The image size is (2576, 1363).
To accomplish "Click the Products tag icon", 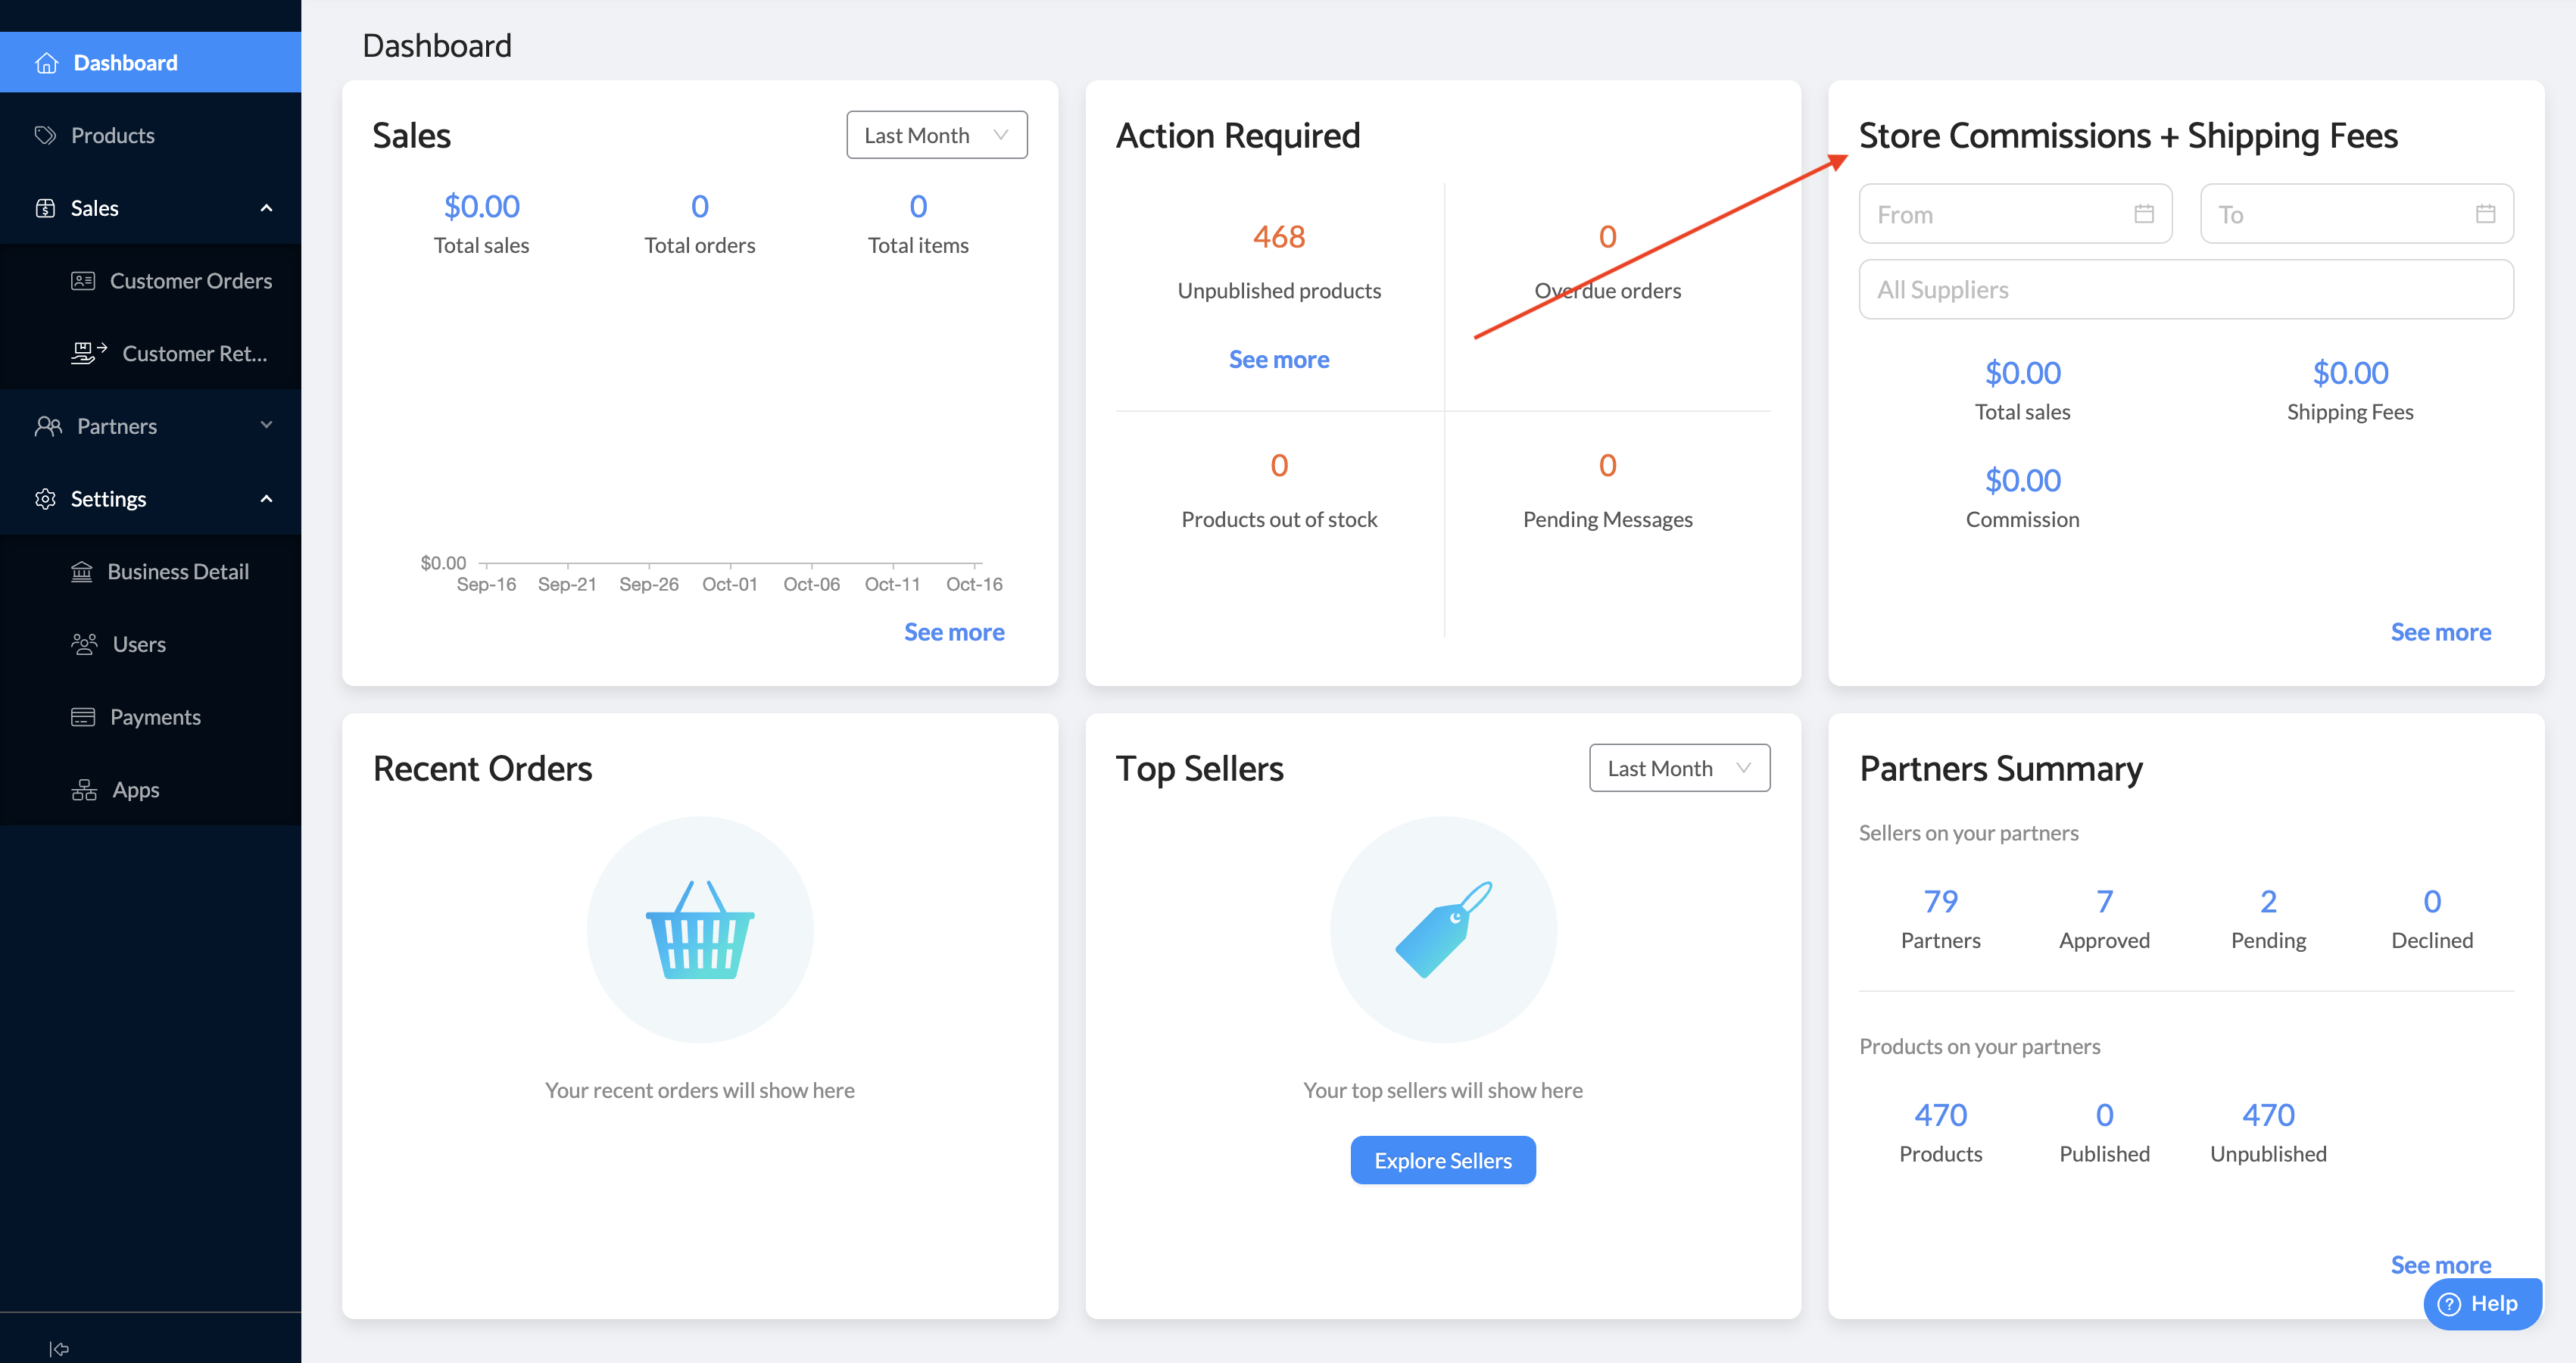I will (45, 135).
